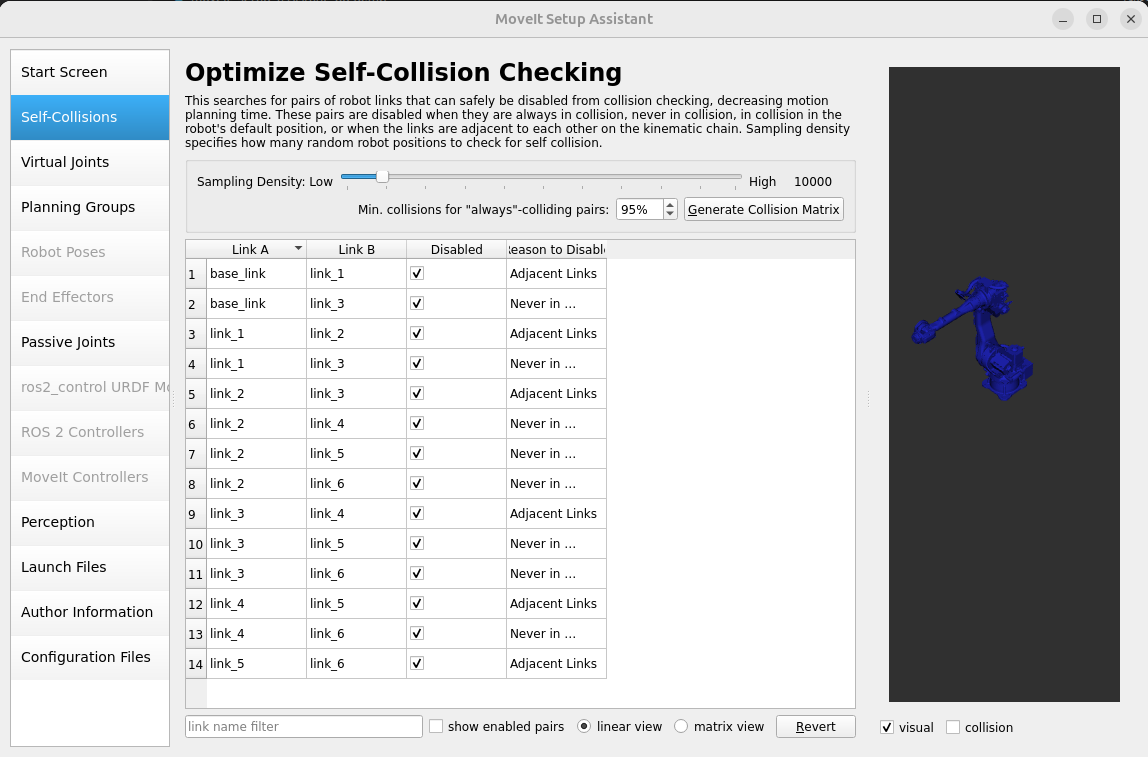1148x757 pixels.
Task: Click the Revert button
Action: pyautogui.click(x=816, y=726)
